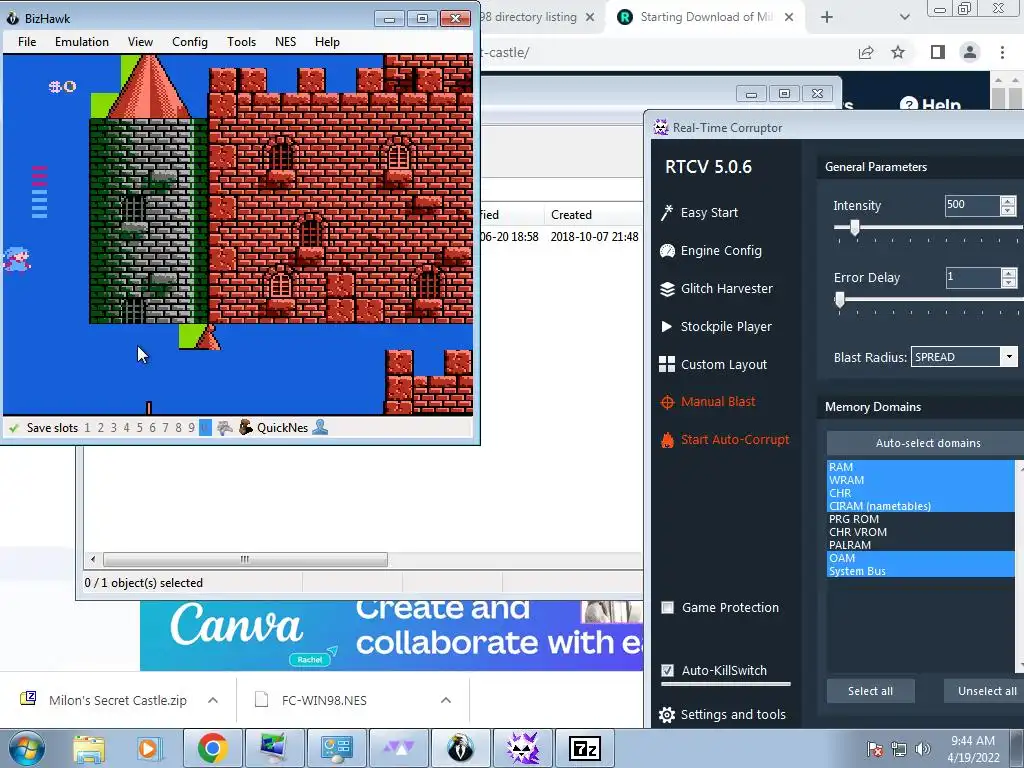Image resolution: width=1024 pixels, height=768 pixels.
Task: Select save slot 1 in BizHawk
Action: (88, 428)
